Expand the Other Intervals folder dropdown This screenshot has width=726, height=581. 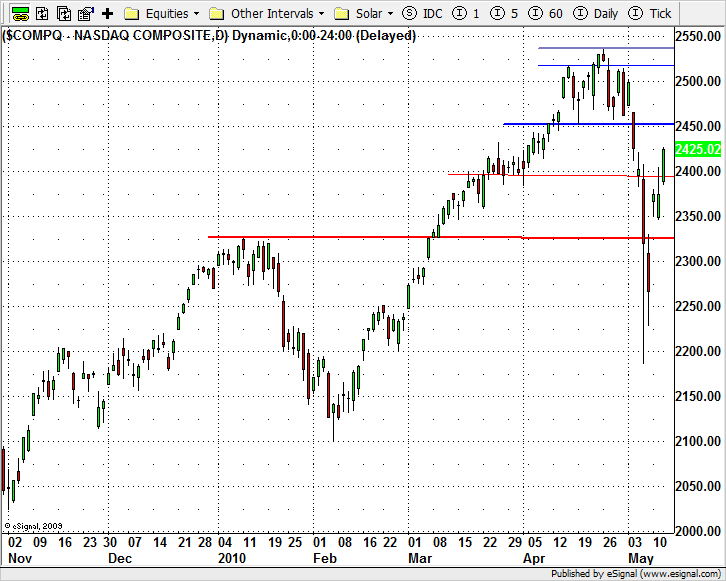(x=267, y=13)
